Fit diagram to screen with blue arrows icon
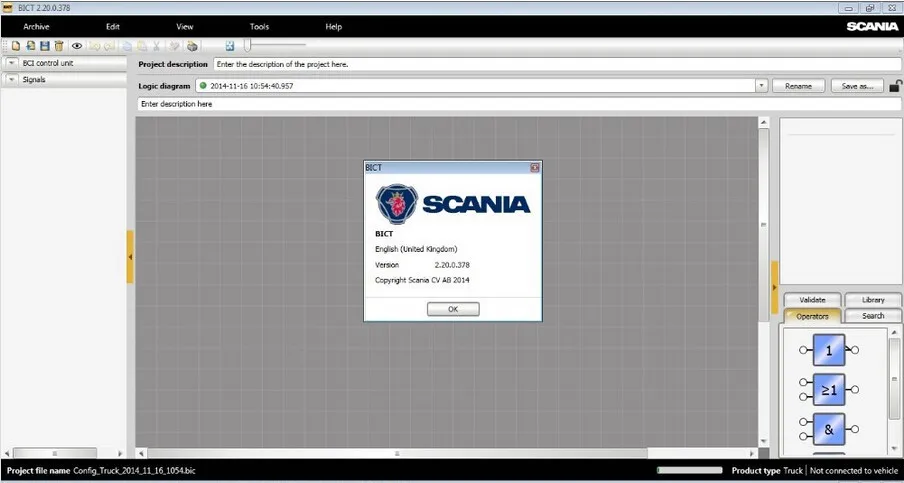 230,46
